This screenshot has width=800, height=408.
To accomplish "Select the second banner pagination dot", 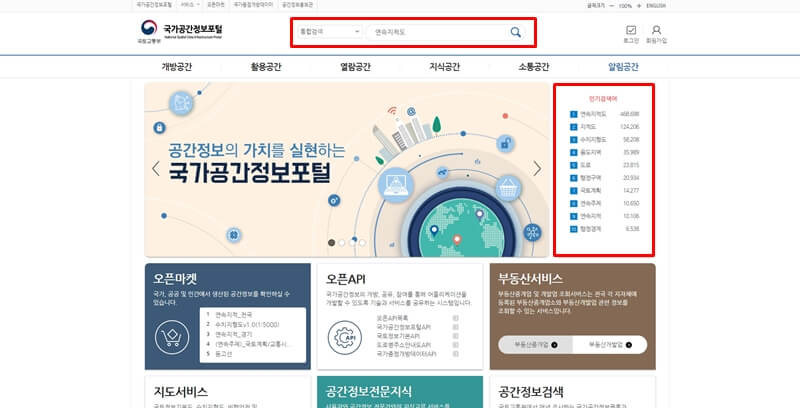I will (x=342, y=243).
